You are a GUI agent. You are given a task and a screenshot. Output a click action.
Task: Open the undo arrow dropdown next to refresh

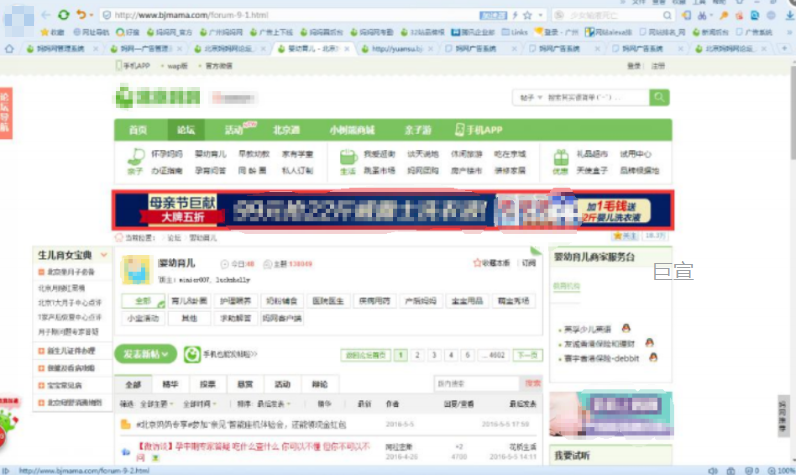91,15
